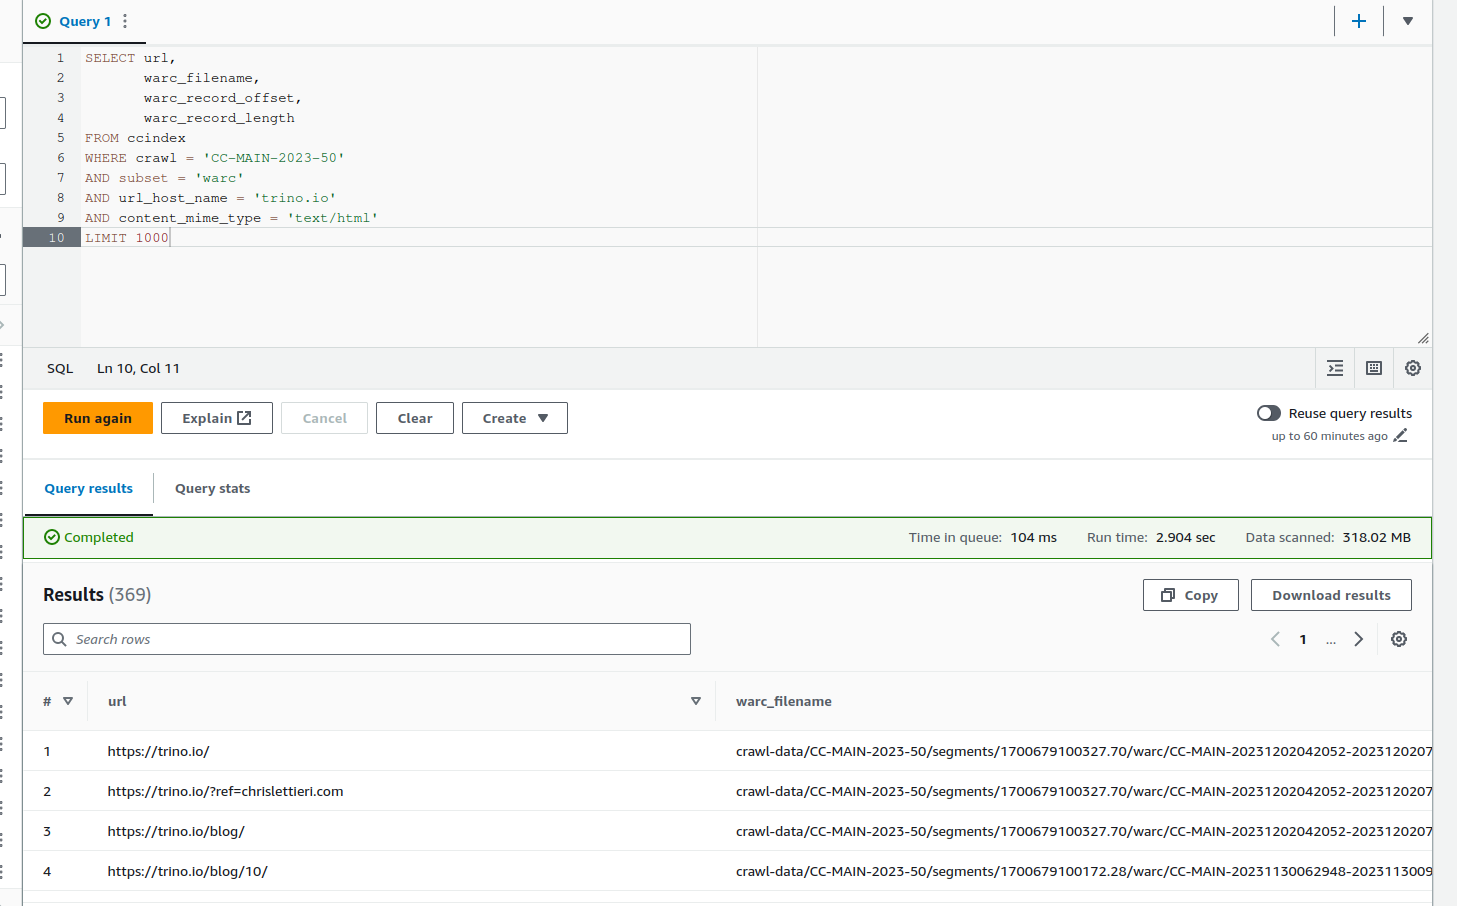Switch to Query stats tab

(x=213, y=488)
